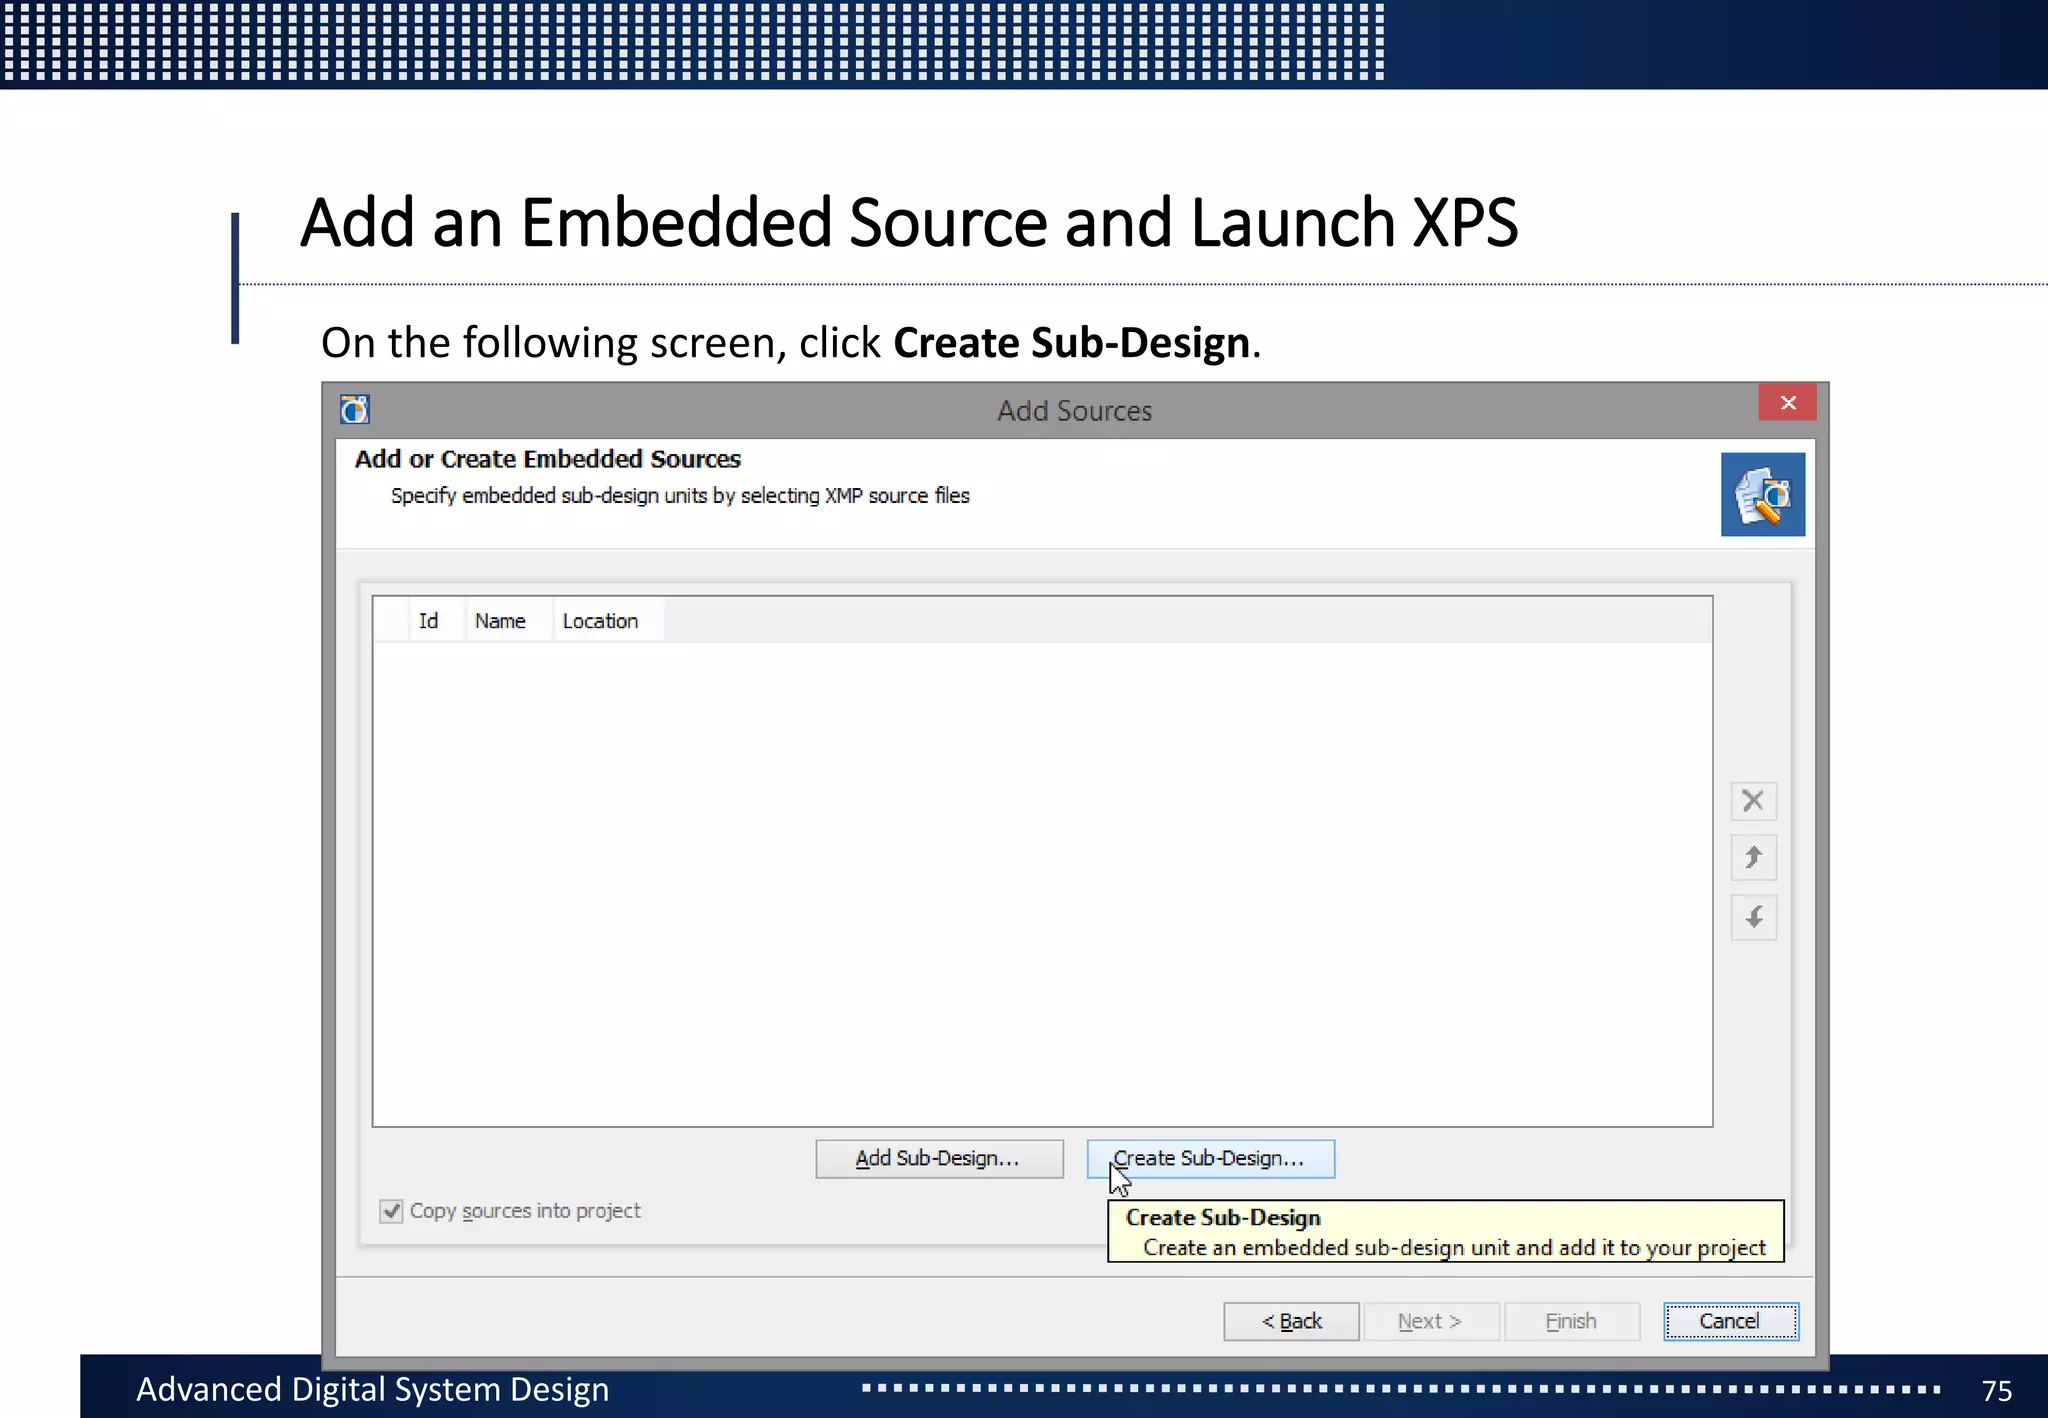Cancel the Add Sources wizard

coord(1730,1321)
